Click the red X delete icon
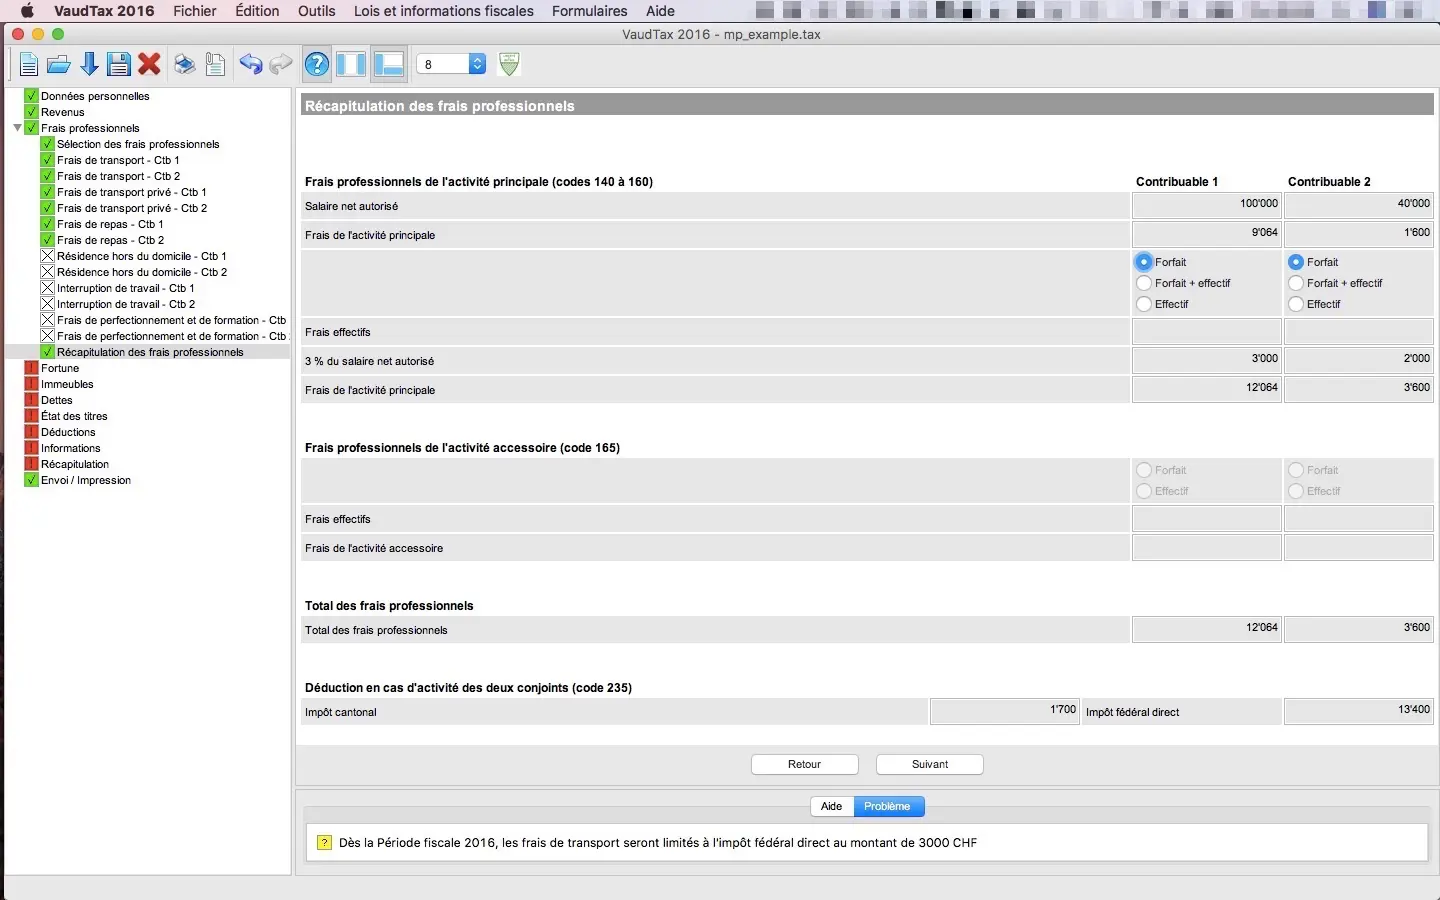Viewport: 1440px width, 900px height. tap(150, 65)
